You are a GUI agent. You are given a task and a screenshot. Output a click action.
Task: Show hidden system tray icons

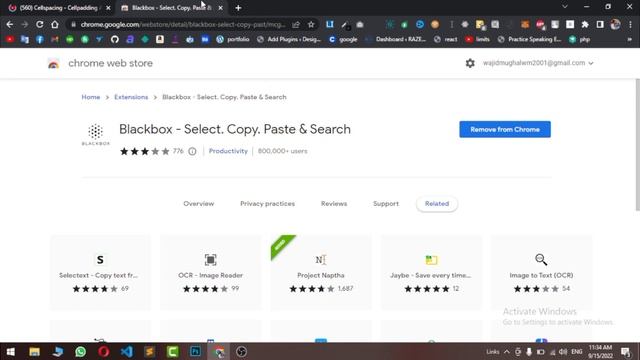pyautogui.click(x=507, y=351)
